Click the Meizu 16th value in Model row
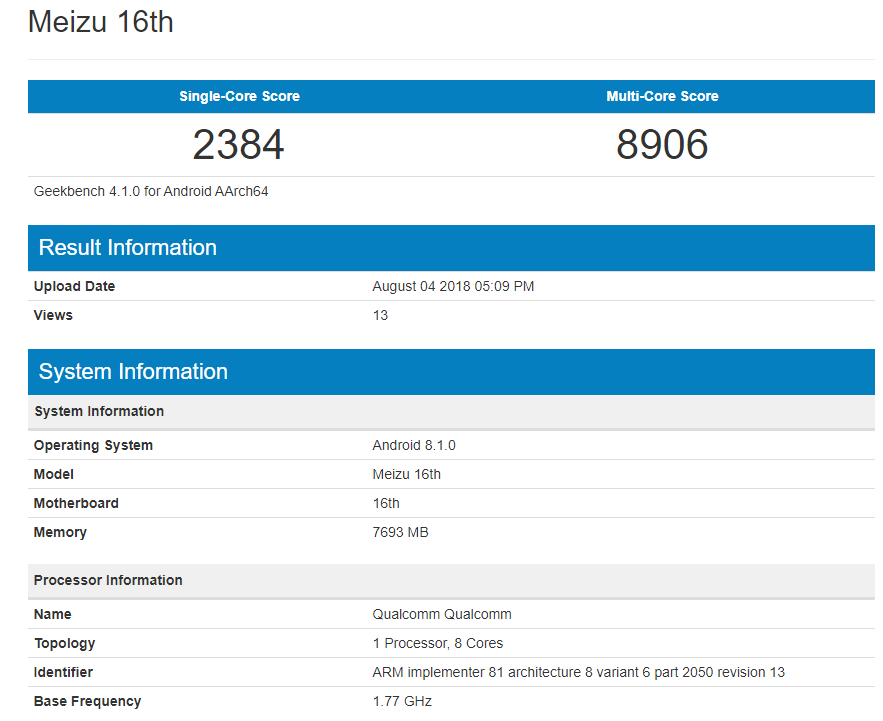 (406, 474)
